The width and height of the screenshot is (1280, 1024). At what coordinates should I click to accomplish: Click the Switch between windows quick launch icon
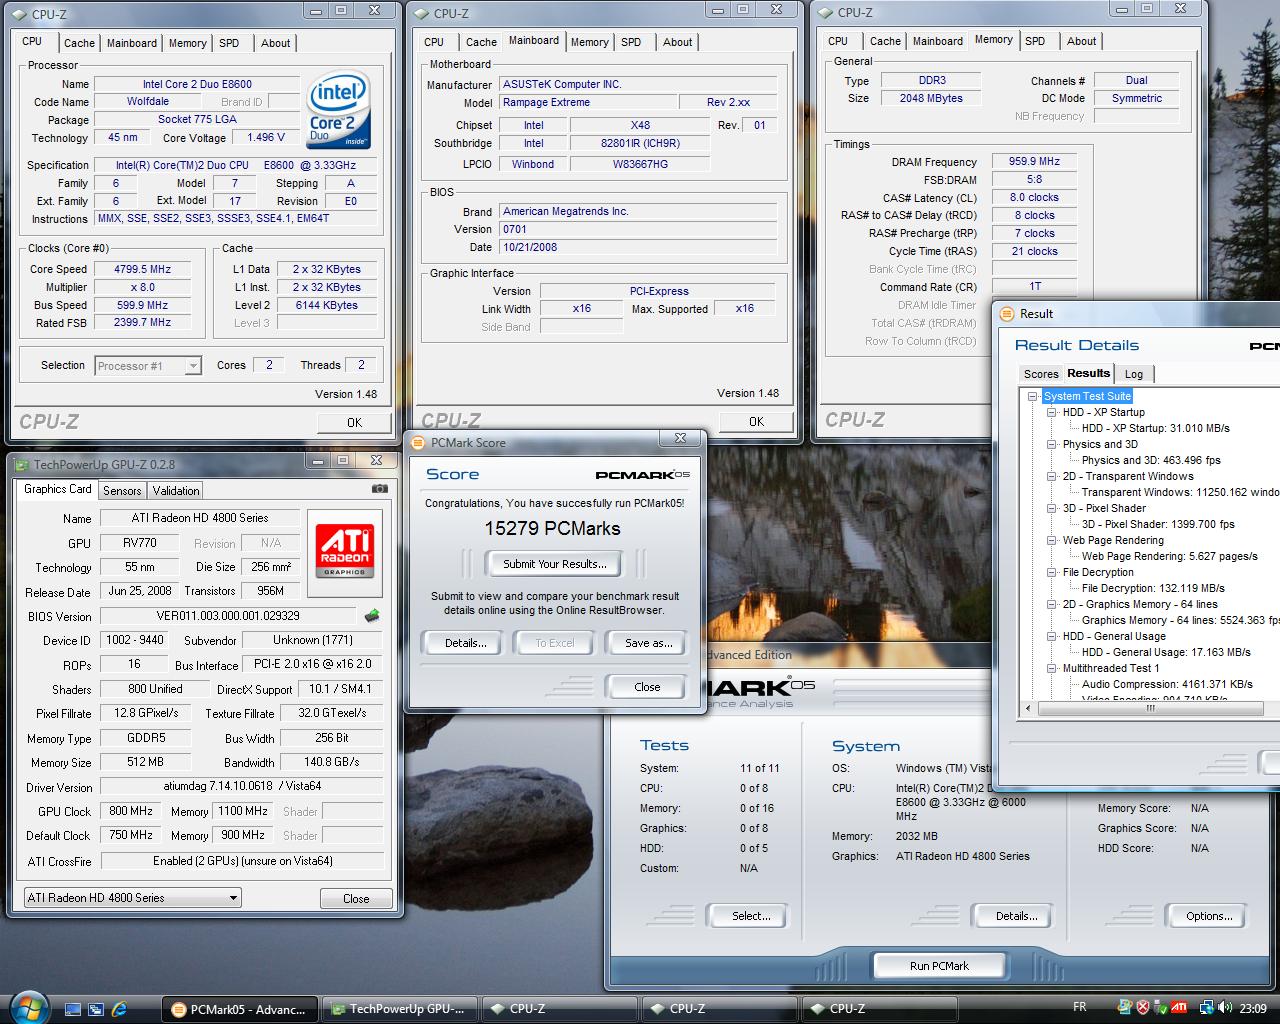(x=96, y=1009)
